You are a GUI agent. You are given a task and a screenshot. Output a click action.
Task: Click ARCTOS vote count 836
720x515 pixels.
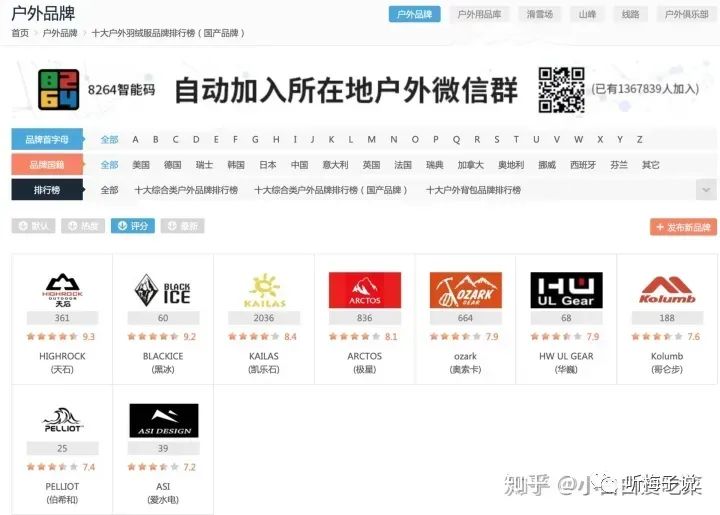click(365, 318)
